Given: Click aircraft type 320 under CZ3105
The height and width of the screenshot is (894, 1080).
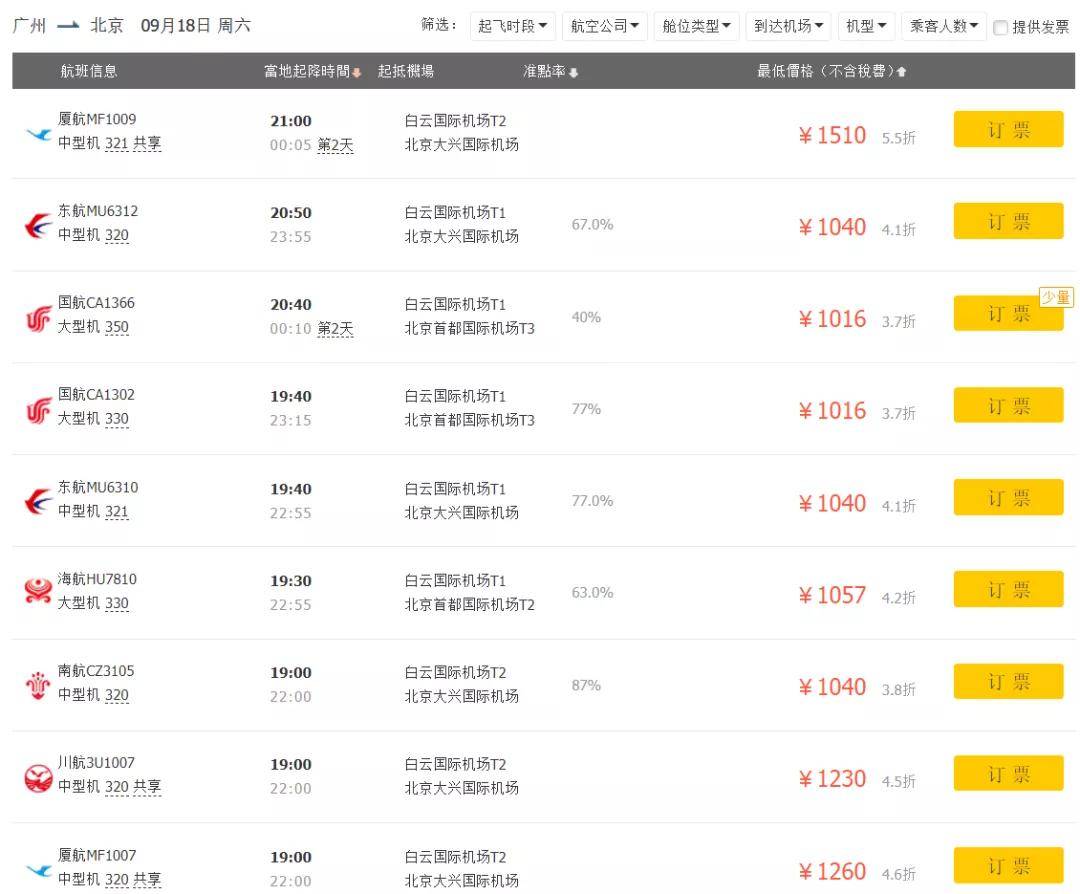Looking at the screenshot, I should coord(116,695).
